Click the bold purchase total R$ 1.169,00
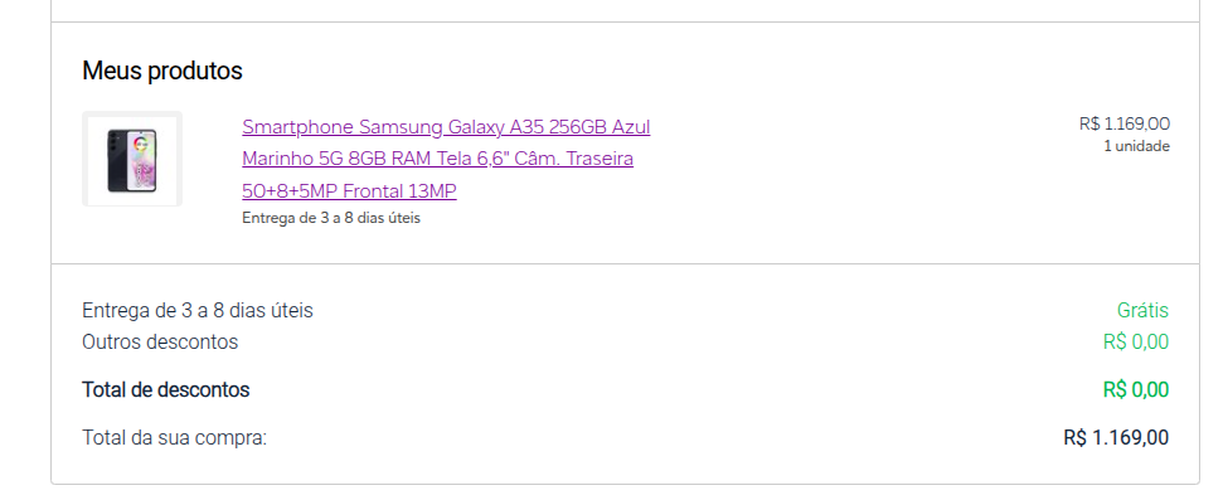 point(1116,438)
